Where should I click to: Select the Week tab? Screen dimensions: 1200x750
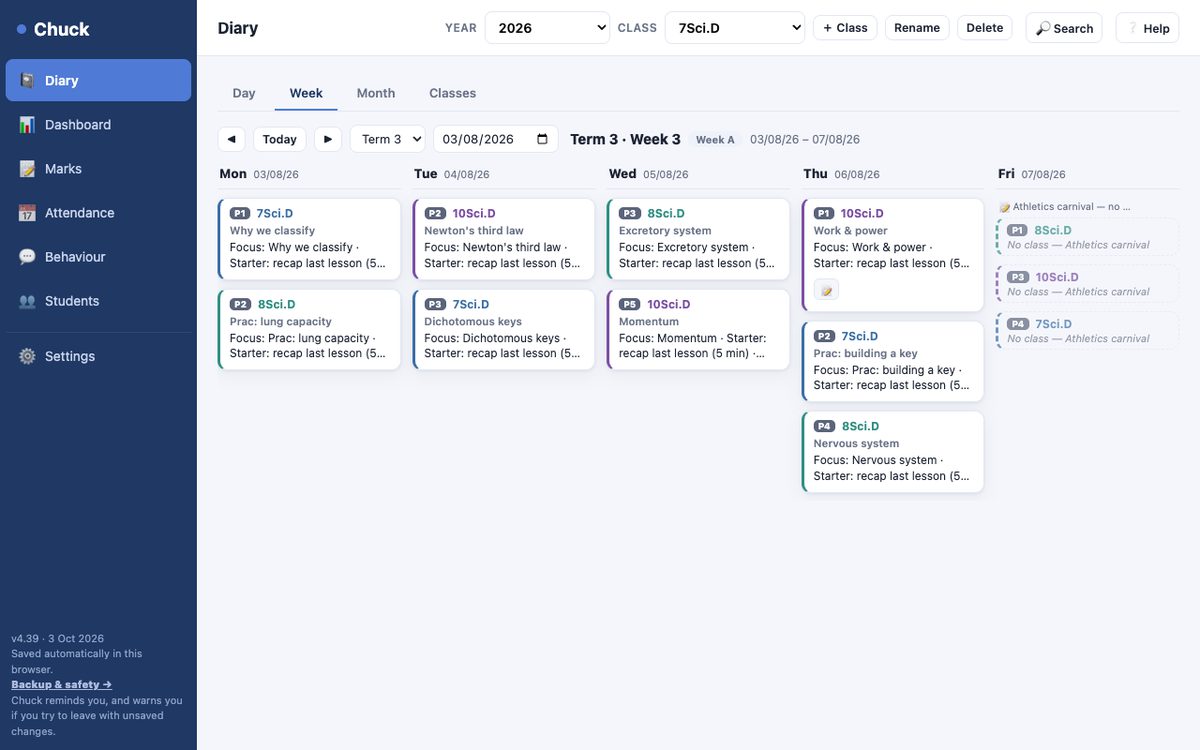tap(306, 93)
